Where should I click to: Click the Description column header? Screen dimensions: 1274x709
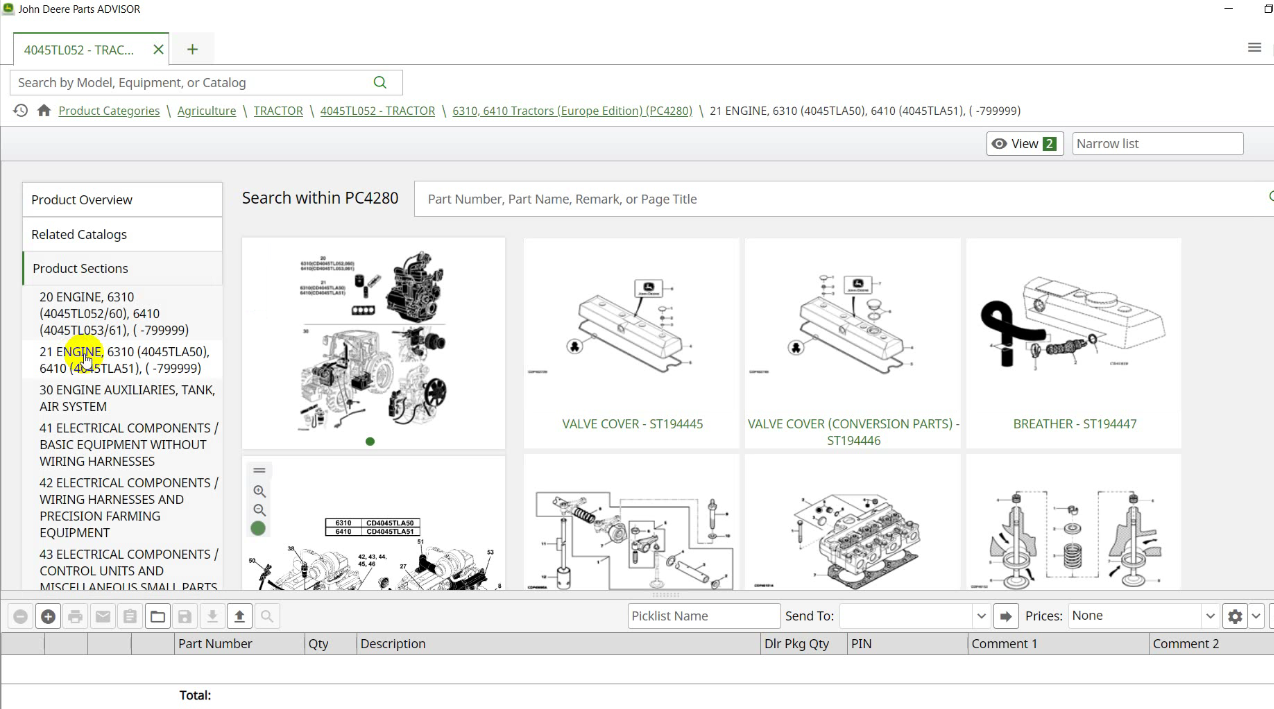[558, 644]
